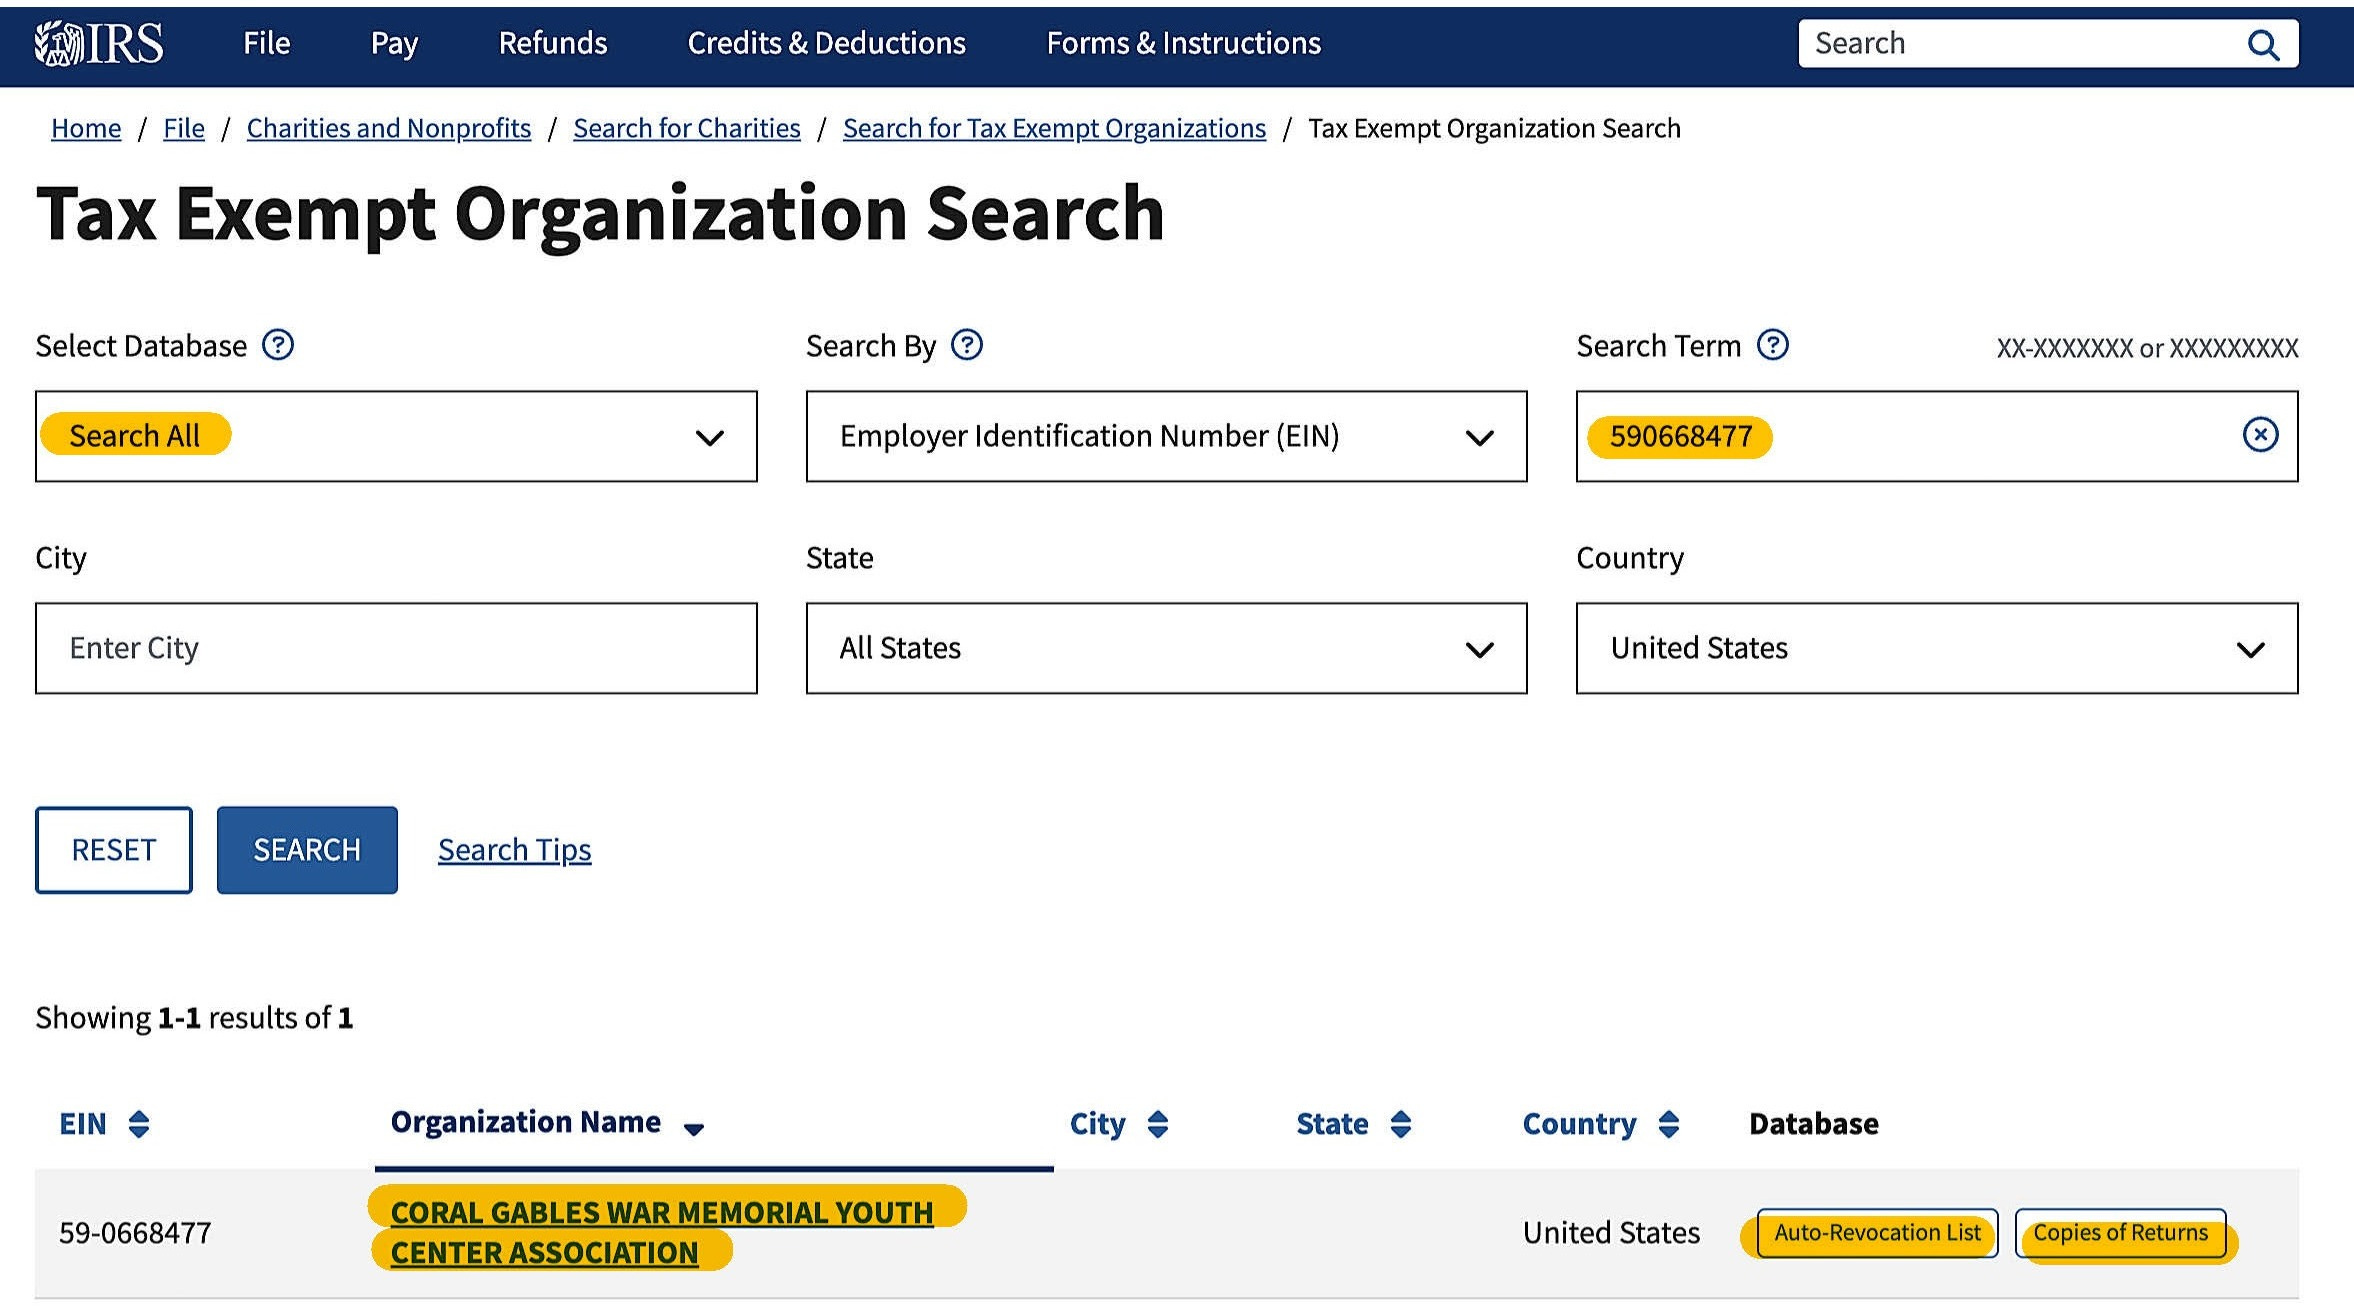Open Select Database help icon
Image resolution: width=2354 pixels, height=1313 pixels.
click(277, 345)
